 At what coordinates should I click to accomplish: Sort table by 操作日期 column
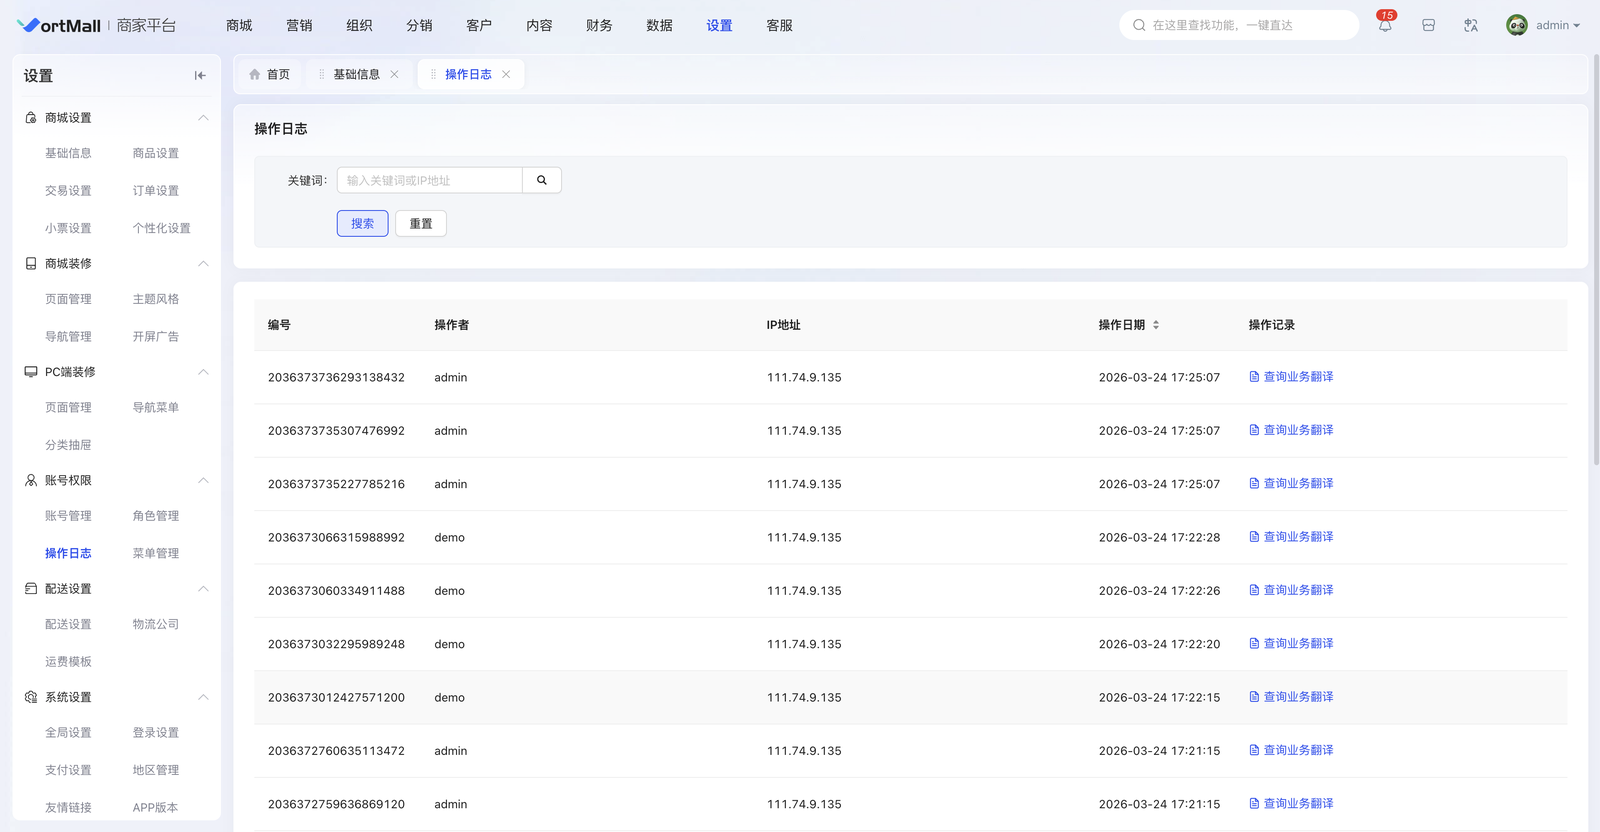(1156, 325)
